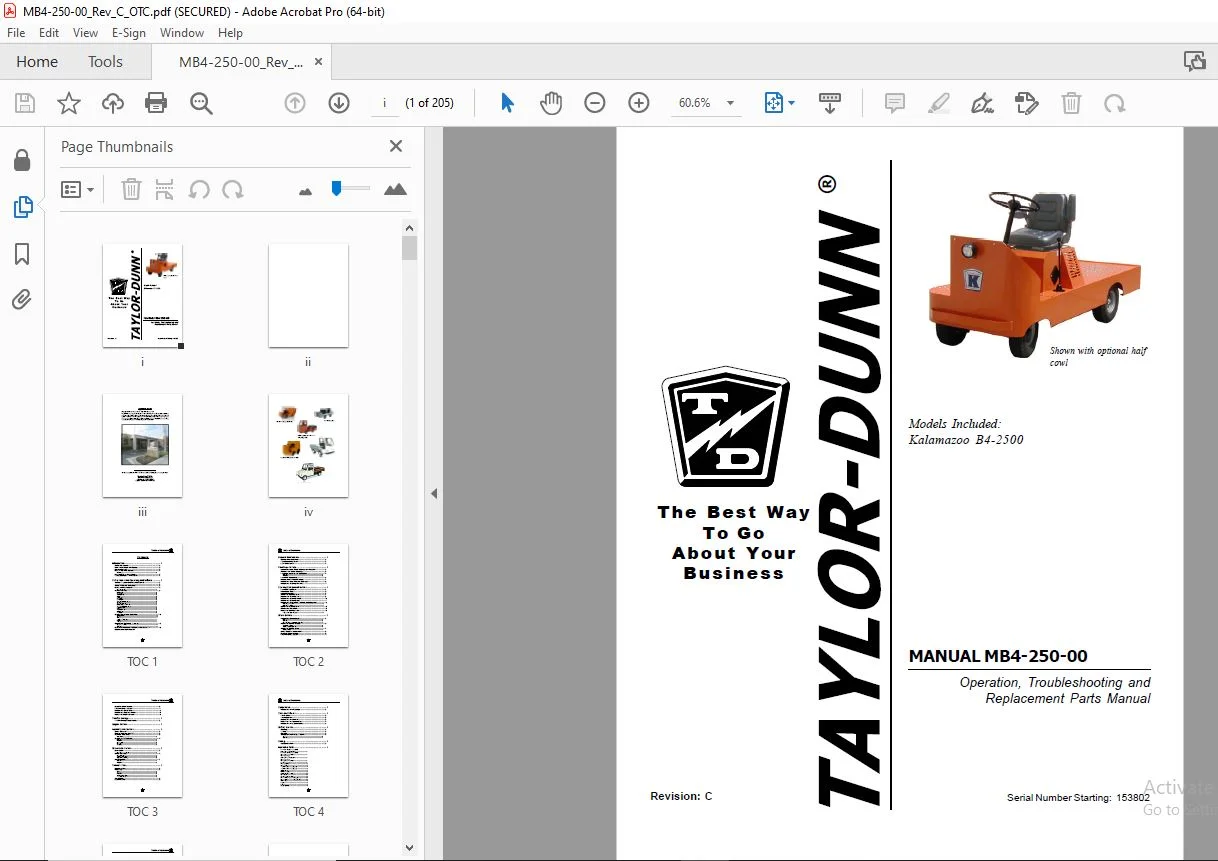Click the stamp edit tool icon
1218x861 pixels.
1026,103
